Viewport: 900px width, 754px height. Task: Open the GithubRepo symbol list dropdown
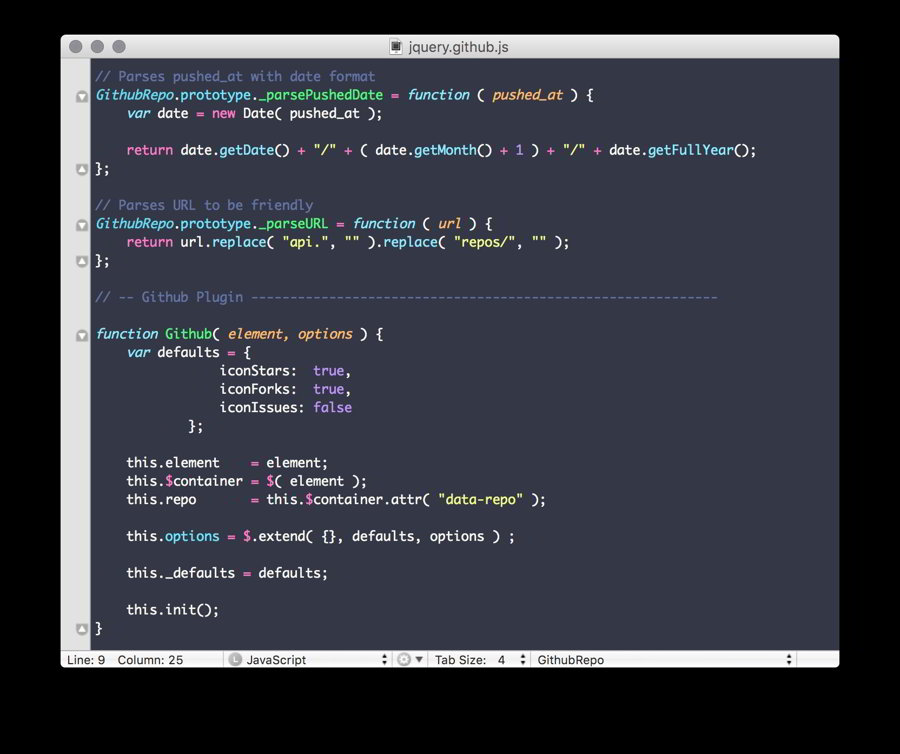coord(664,660)
